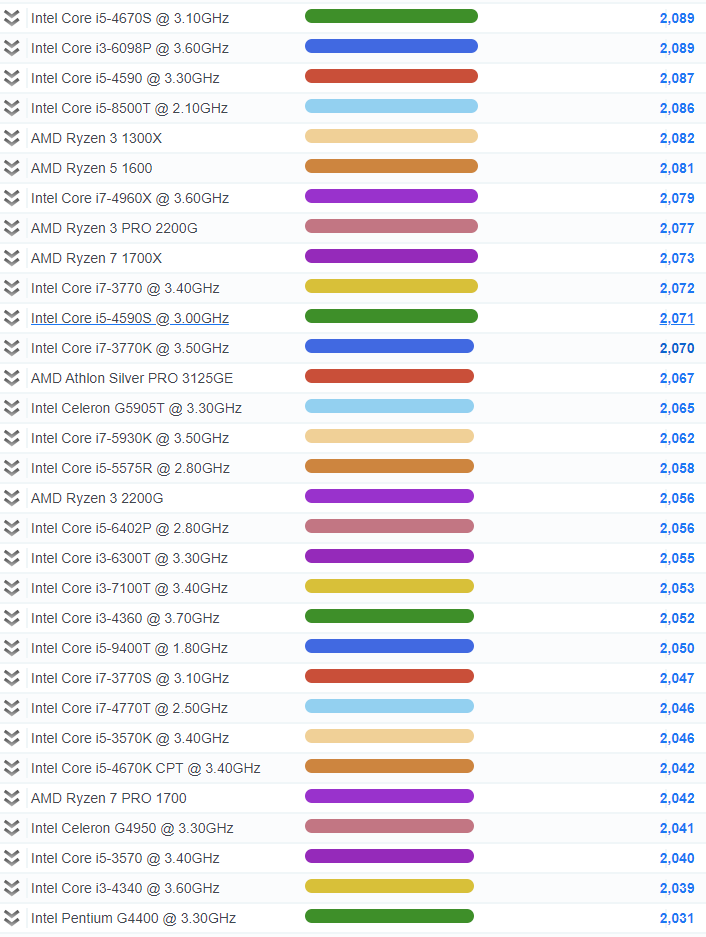Expand the Intel Core i5-4590S chevron
Screen dimensions: 706x937
(x=11, y=318)
